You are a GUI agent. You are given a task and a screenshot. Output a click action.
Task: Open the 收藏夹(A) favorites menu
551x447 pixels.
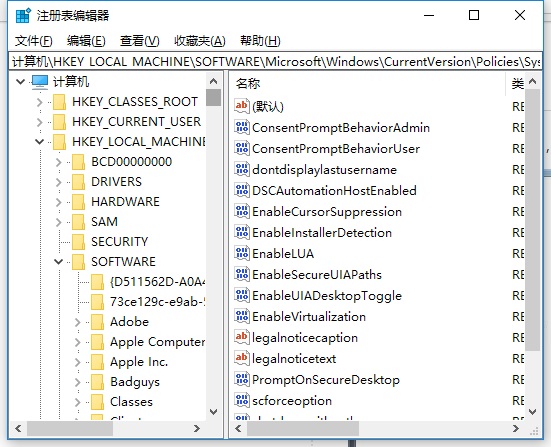point(200,41)
